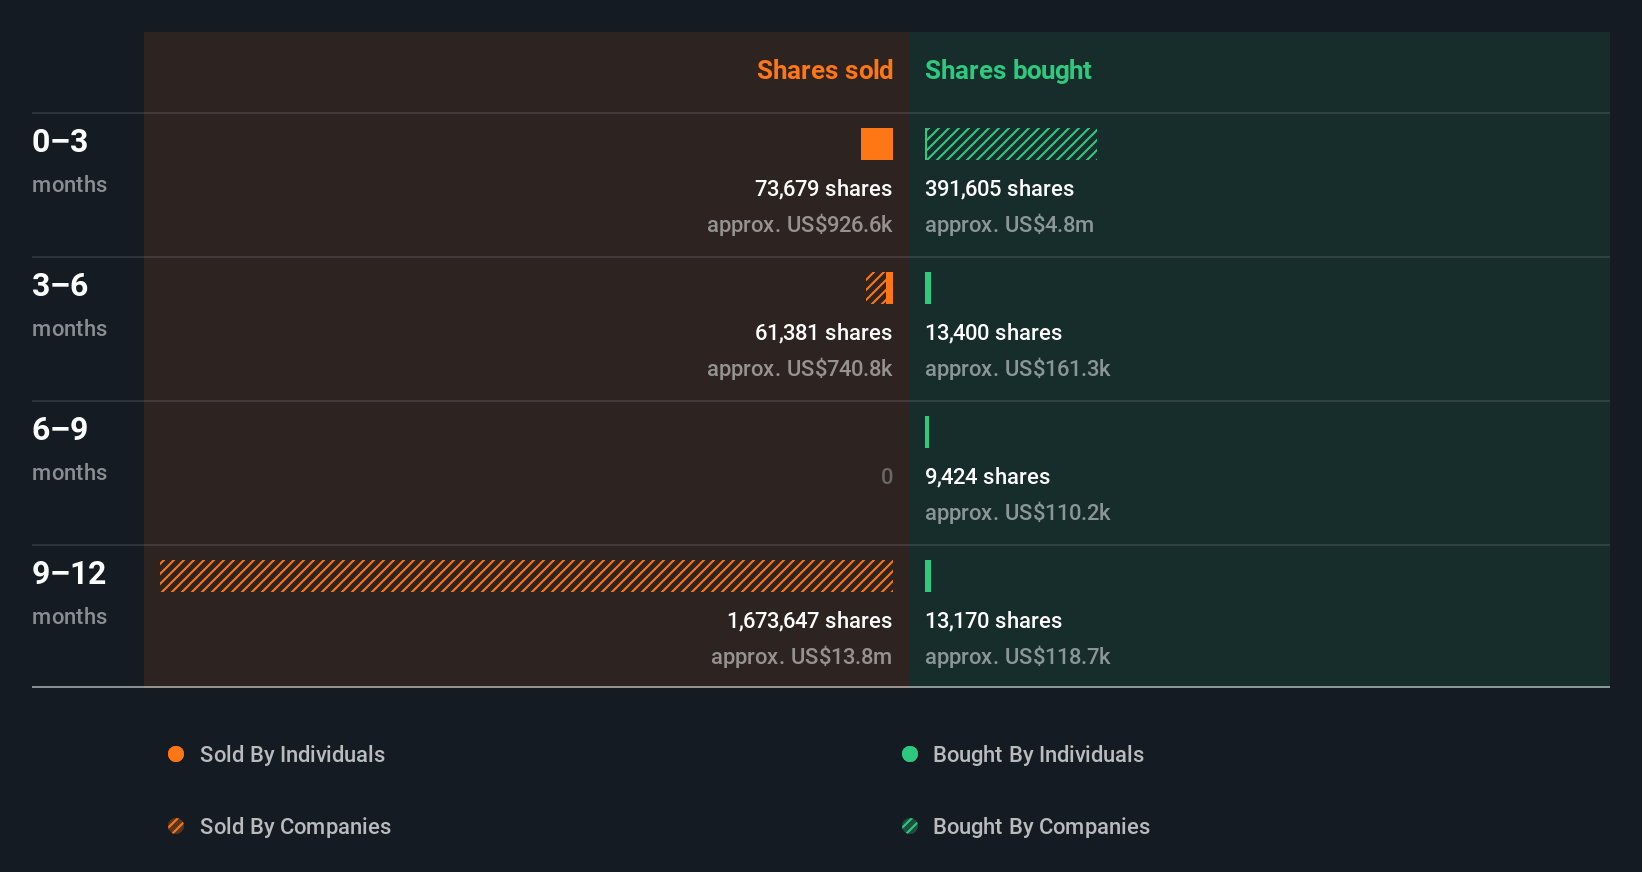
Task: Toggle the Sold By Individuals legend label
Action: (x=292, y=754)
